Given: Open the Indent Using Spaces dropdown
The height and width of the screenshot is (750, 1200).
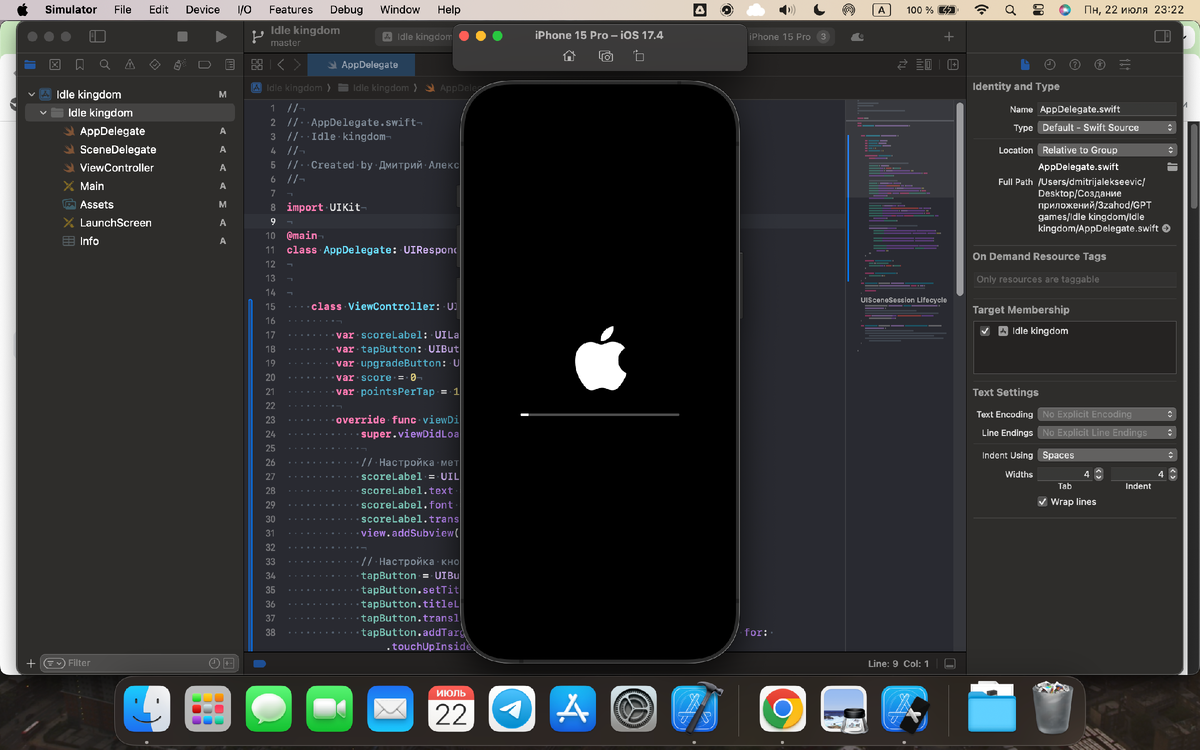Looking at the screenshot, I should pyautogui.click(x=1107, y=455).
